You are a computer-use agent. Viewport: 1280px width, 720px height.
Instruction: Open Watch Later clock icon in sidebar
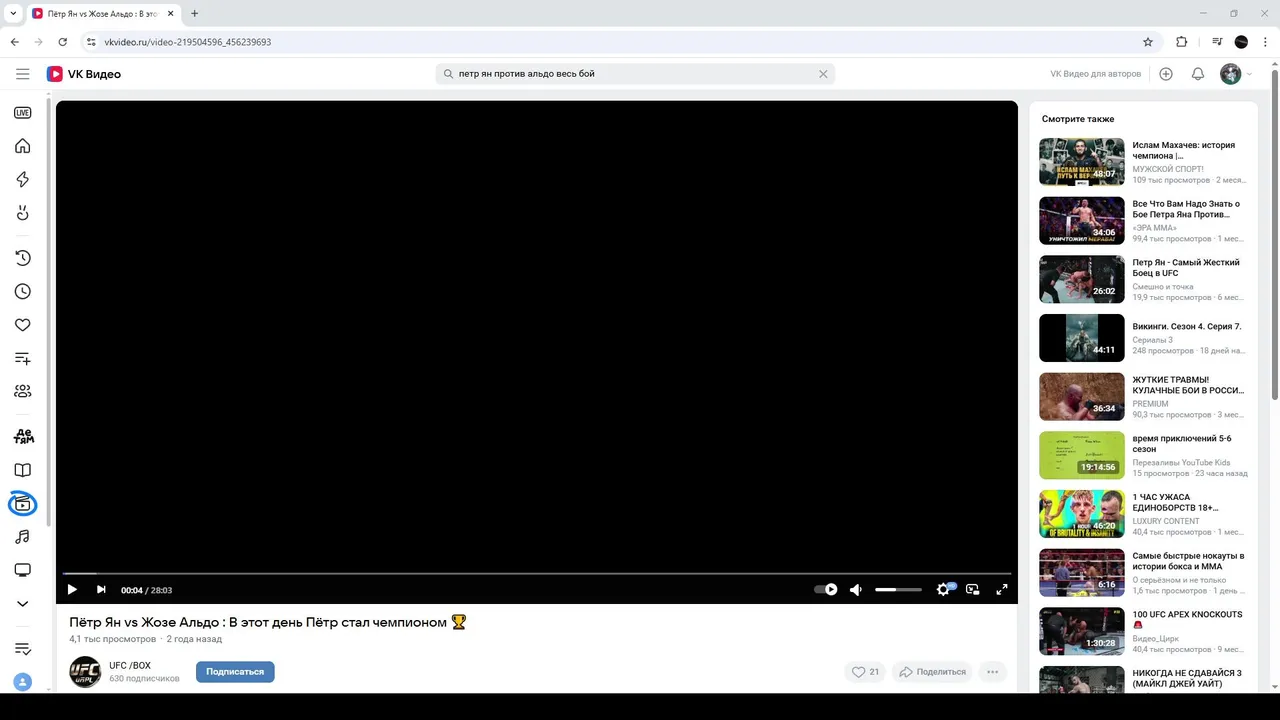pyautogui.click(x=22, y=292)
